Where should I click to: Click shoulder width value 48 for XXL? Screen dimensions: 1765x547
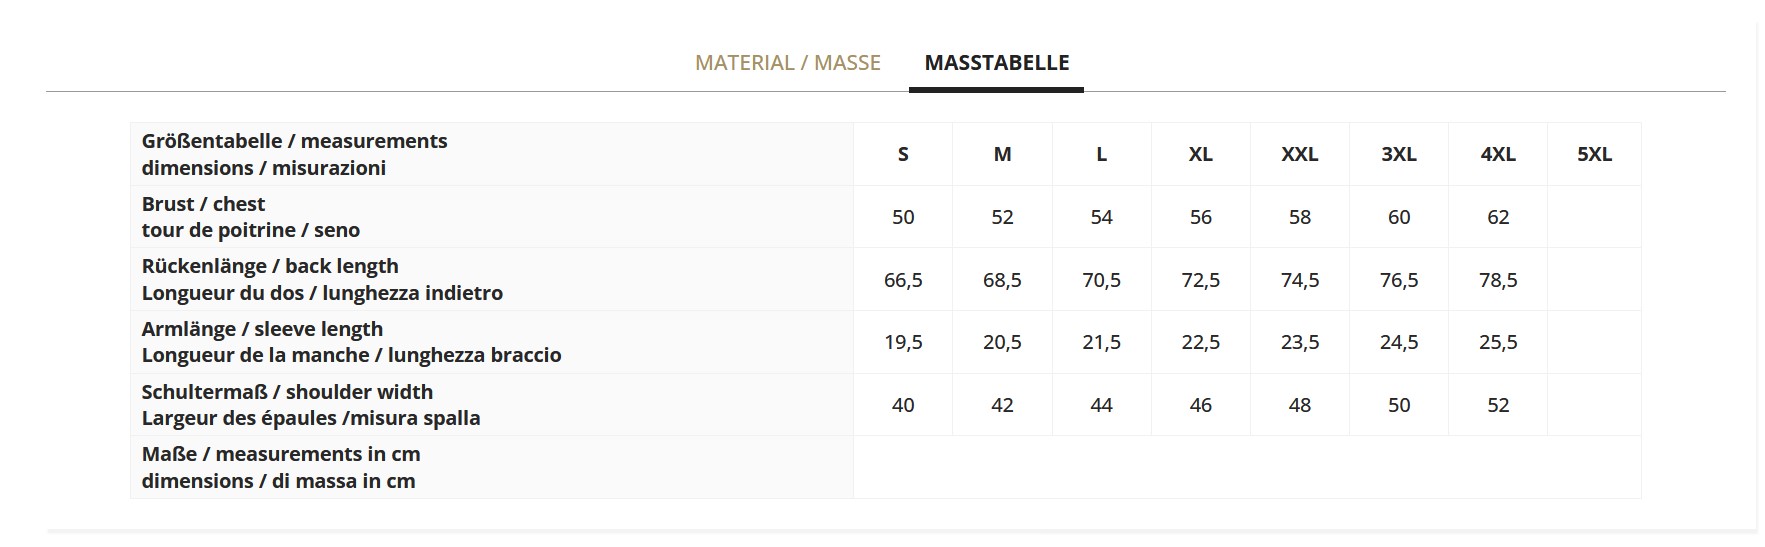[x=1299, y=405]
